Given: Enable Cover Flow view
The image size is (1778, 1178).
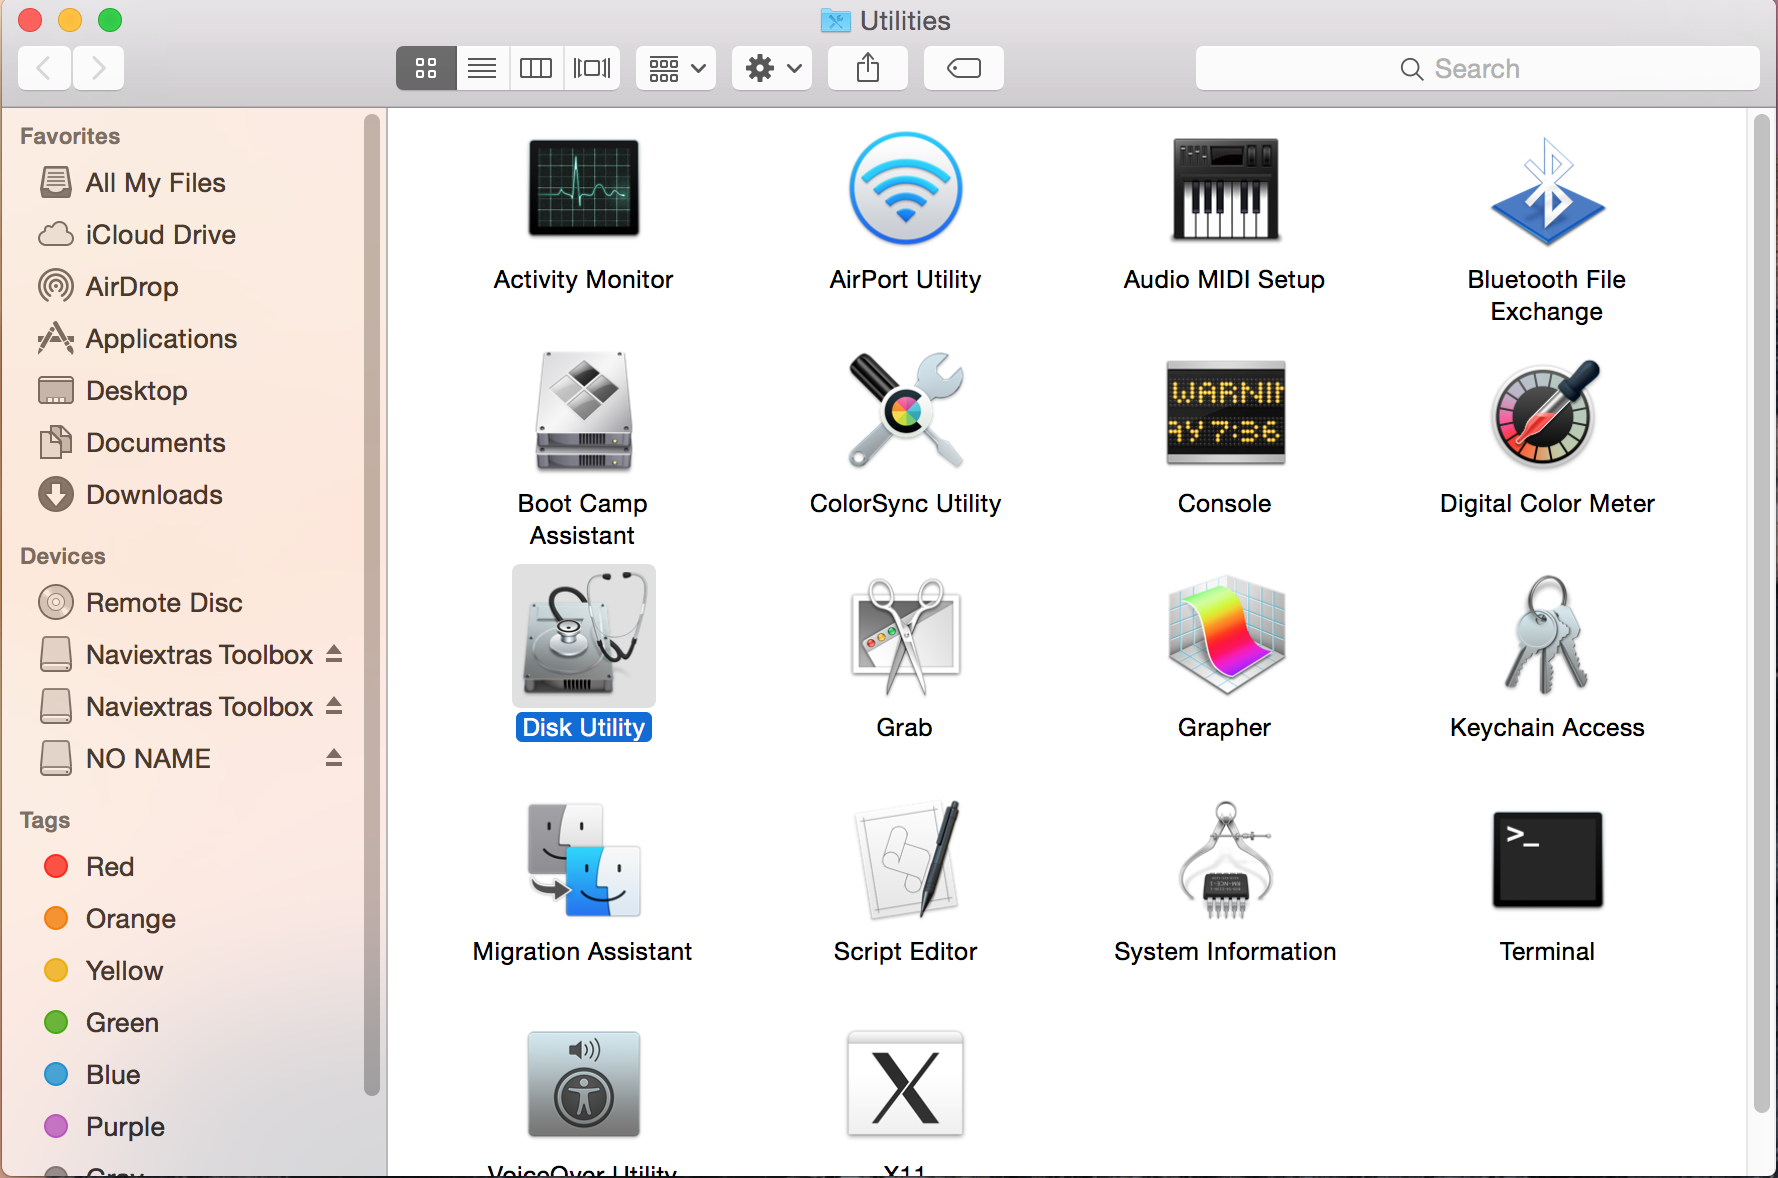Looking at the screenshot, I should tap(591, 68).
